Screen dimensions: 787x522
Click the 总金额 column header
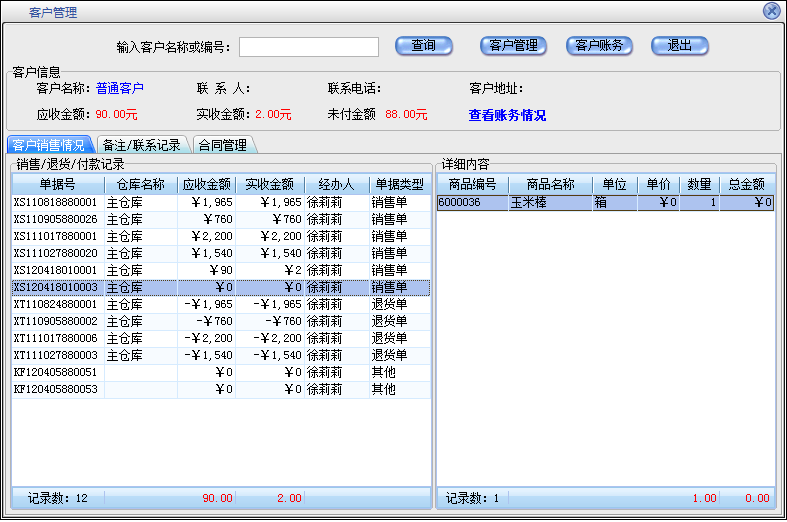coord(745,184)
